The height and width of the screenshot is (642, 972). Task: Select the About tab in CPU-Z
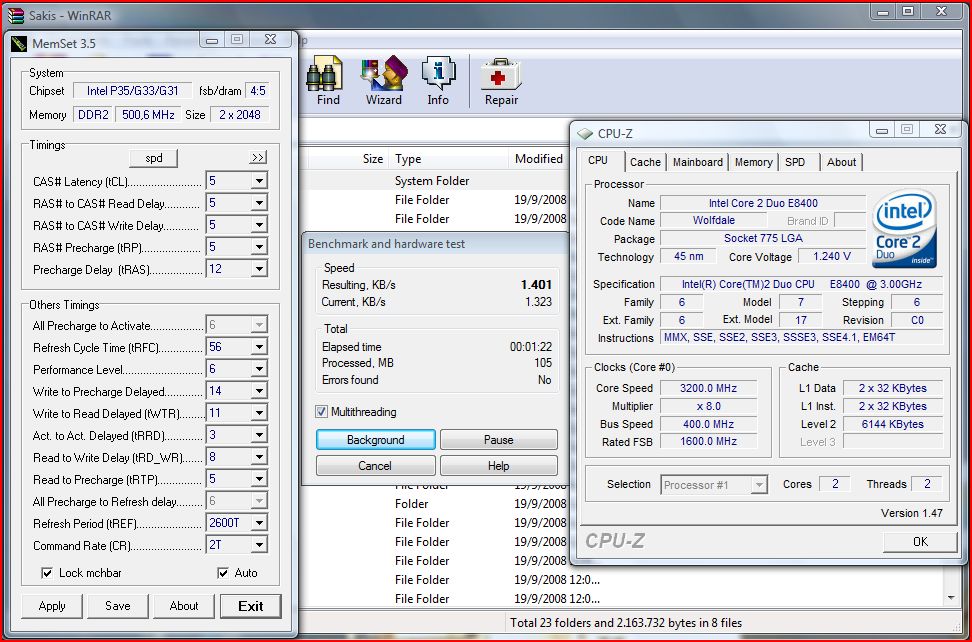pyautogui.click(x=841, y=162)
